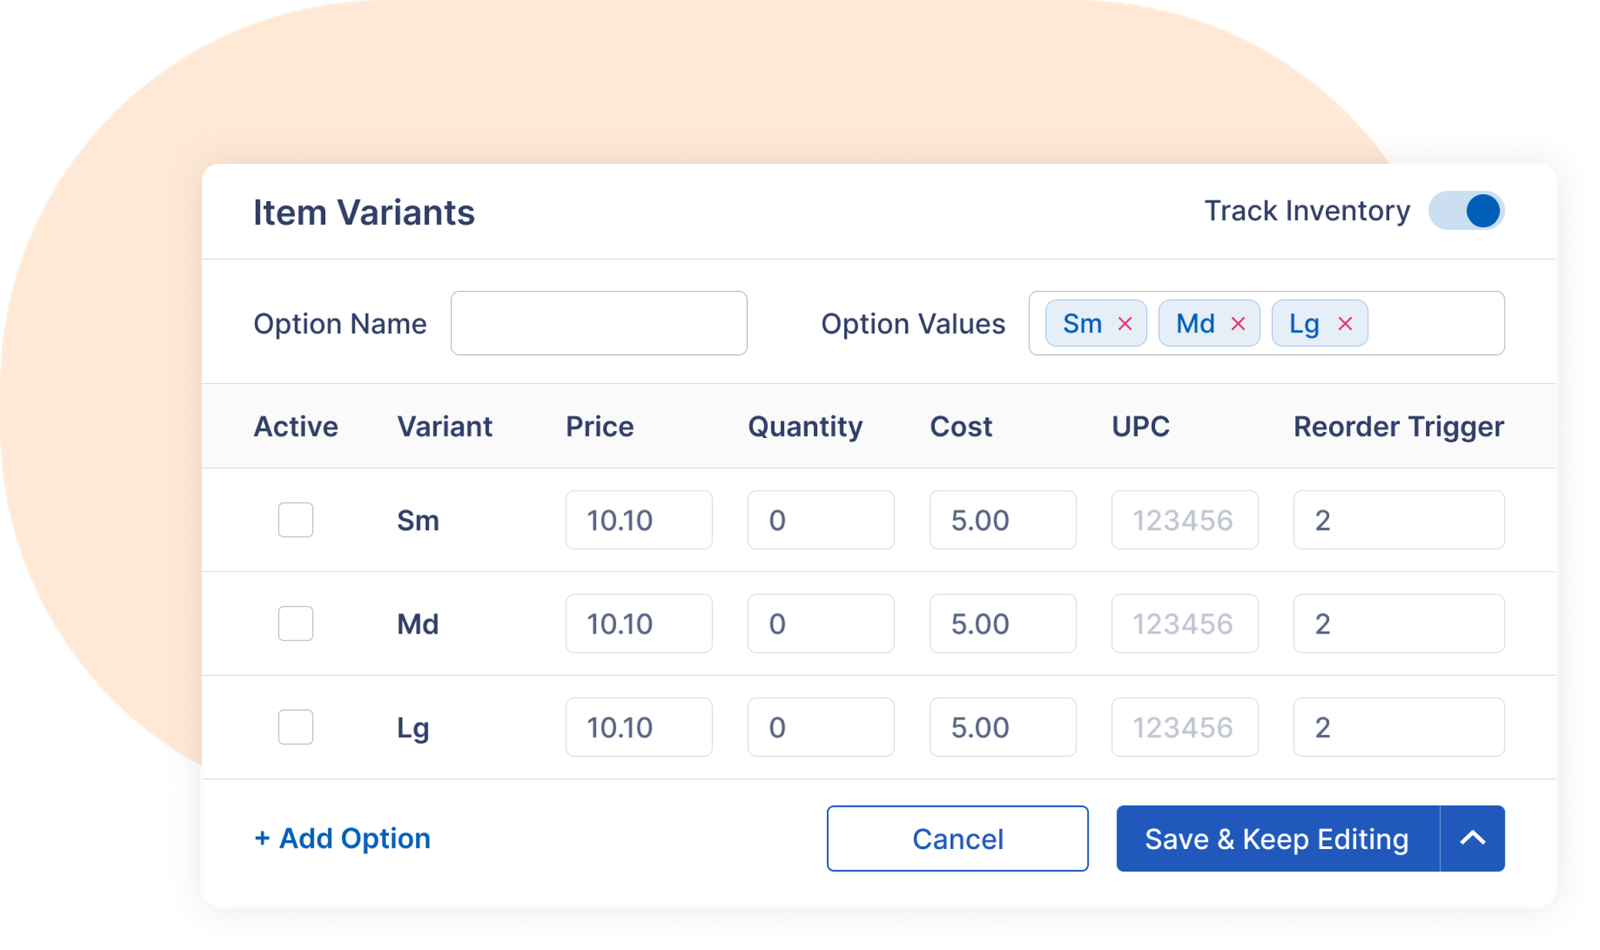Check the Active box for Sm variant
Viewport: 1600px width, 950px height.
tap(296, 520)
